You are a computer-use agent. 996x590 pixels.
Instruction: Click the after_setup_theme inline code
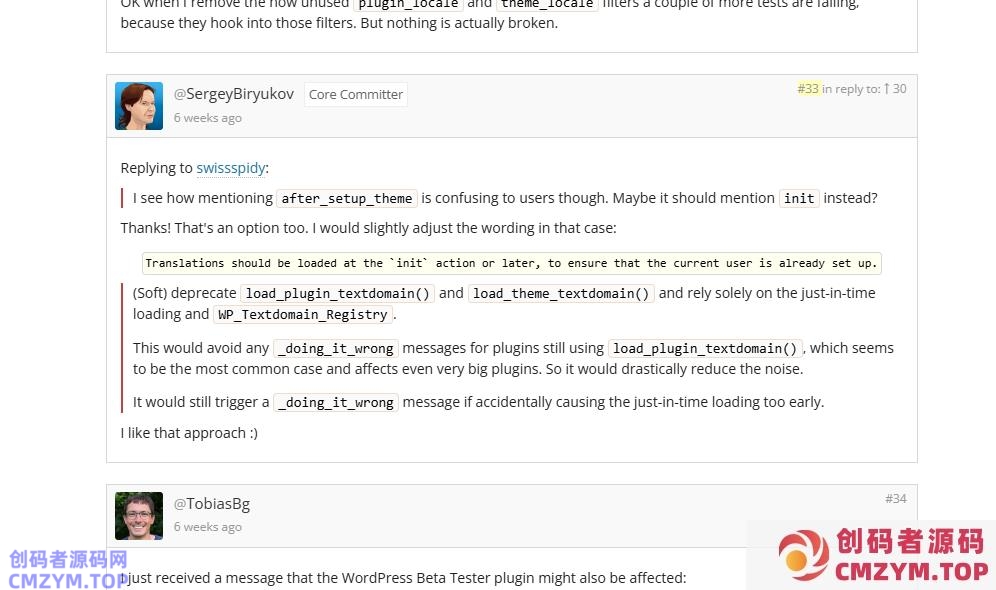[x=346, y=199]
